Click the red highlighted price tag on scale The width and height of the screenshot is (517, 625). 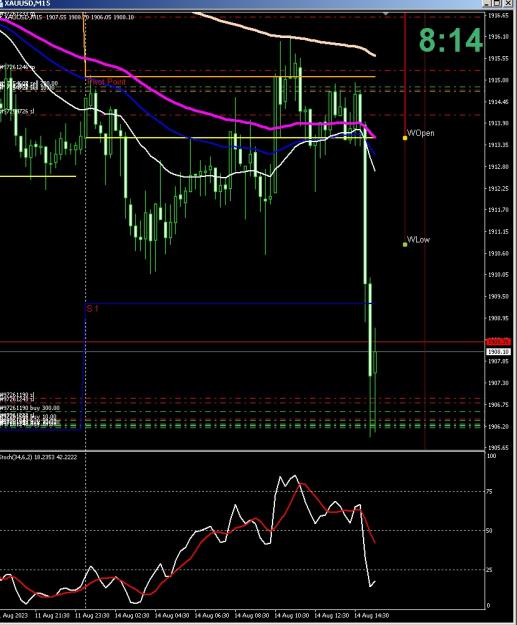coord(498,342)
